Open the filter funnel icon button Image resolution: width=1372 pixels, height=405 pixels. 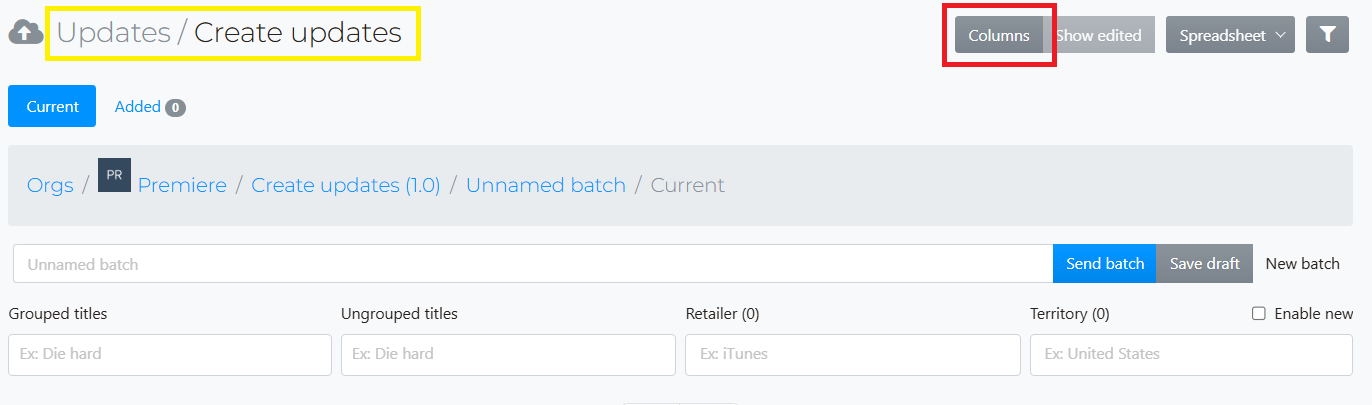point(1328,35)
